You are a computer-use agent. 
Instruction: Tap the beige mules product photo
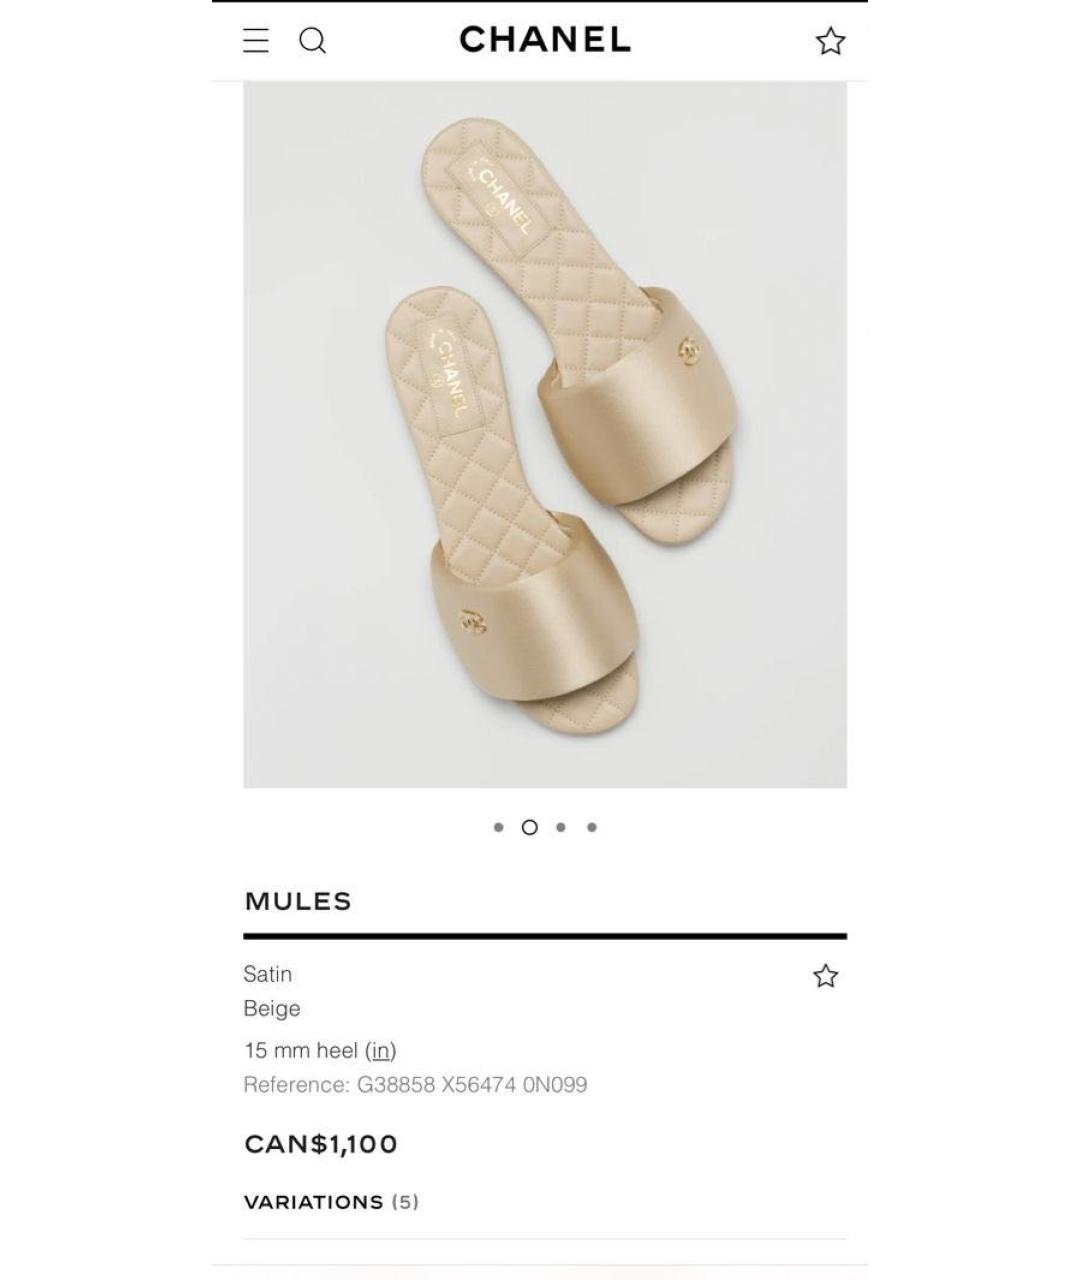(545, 435)
